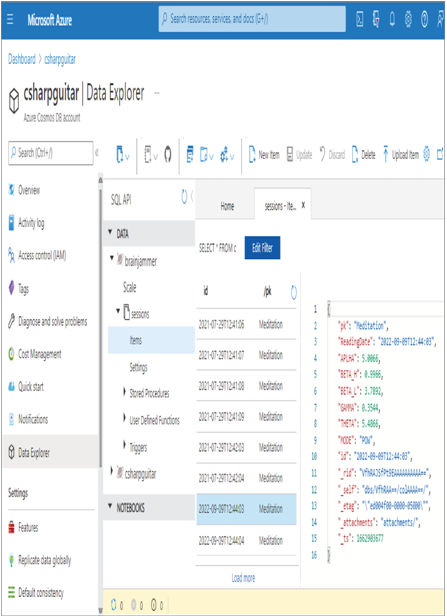Collapse the DATA section
Viewport: 447px width, 616px height.
pyautogui.click(x=110, y=232)
